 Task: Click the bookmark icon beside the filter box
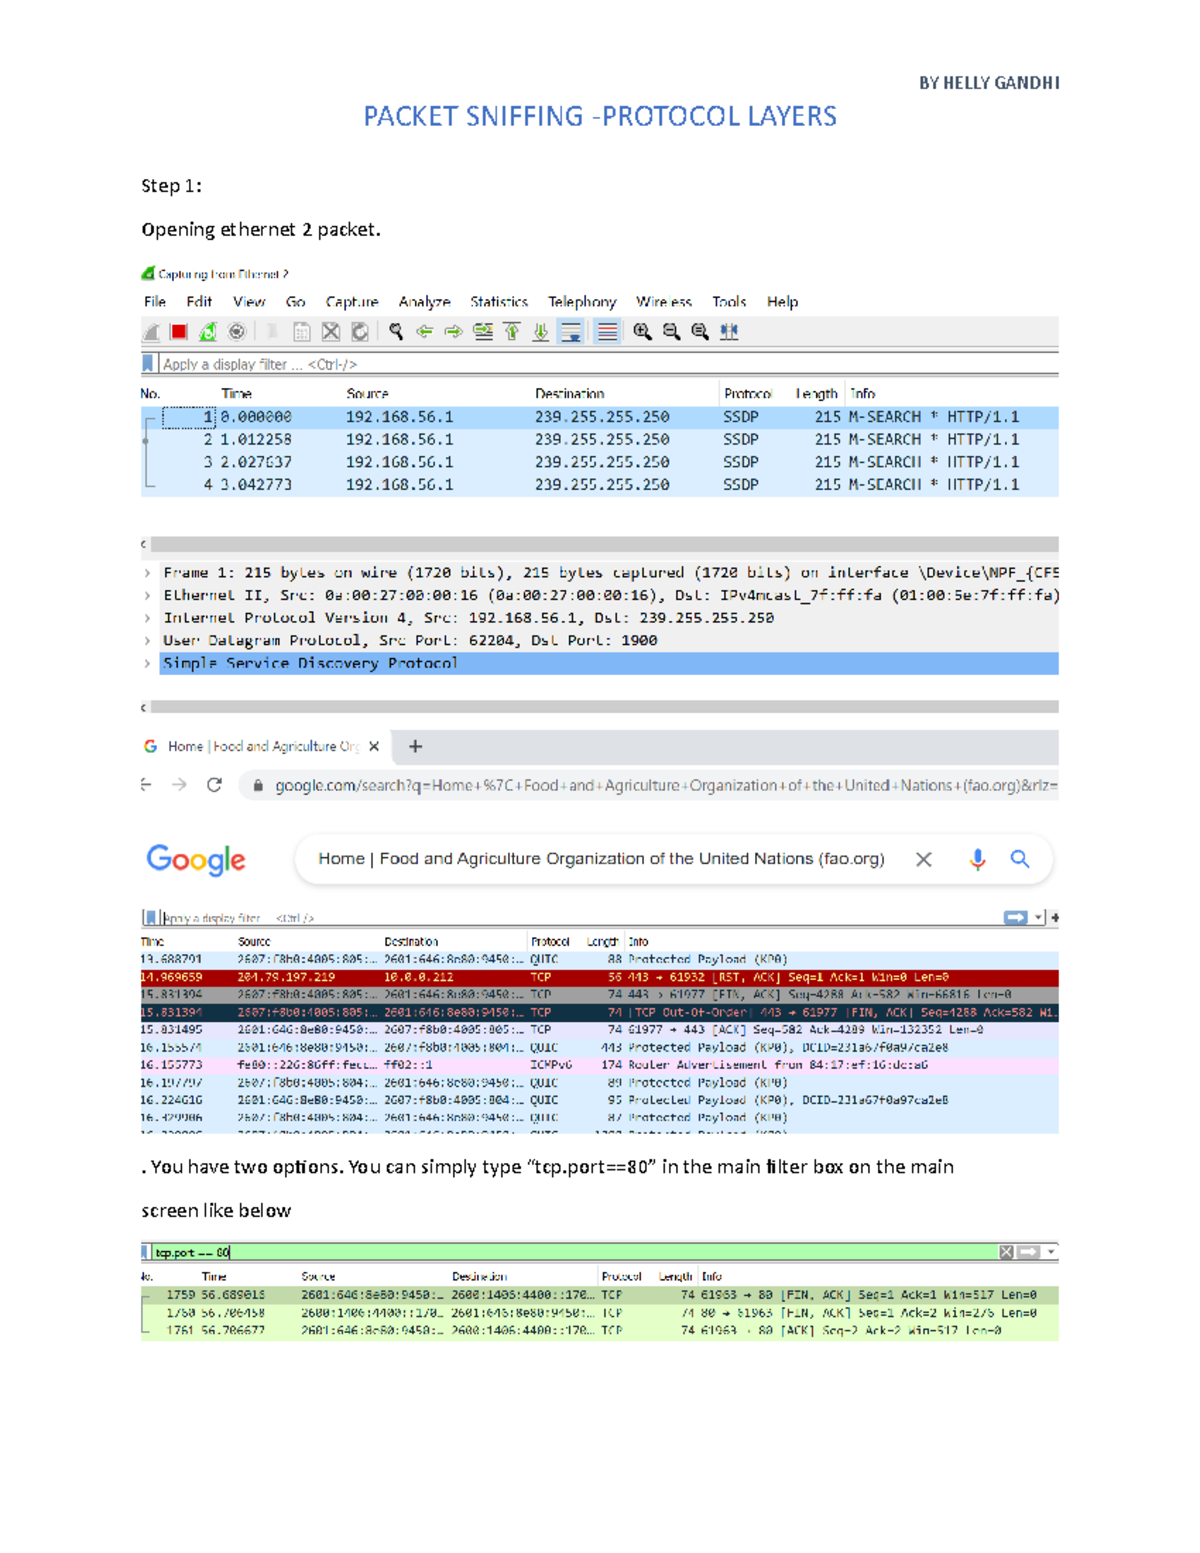150,364
